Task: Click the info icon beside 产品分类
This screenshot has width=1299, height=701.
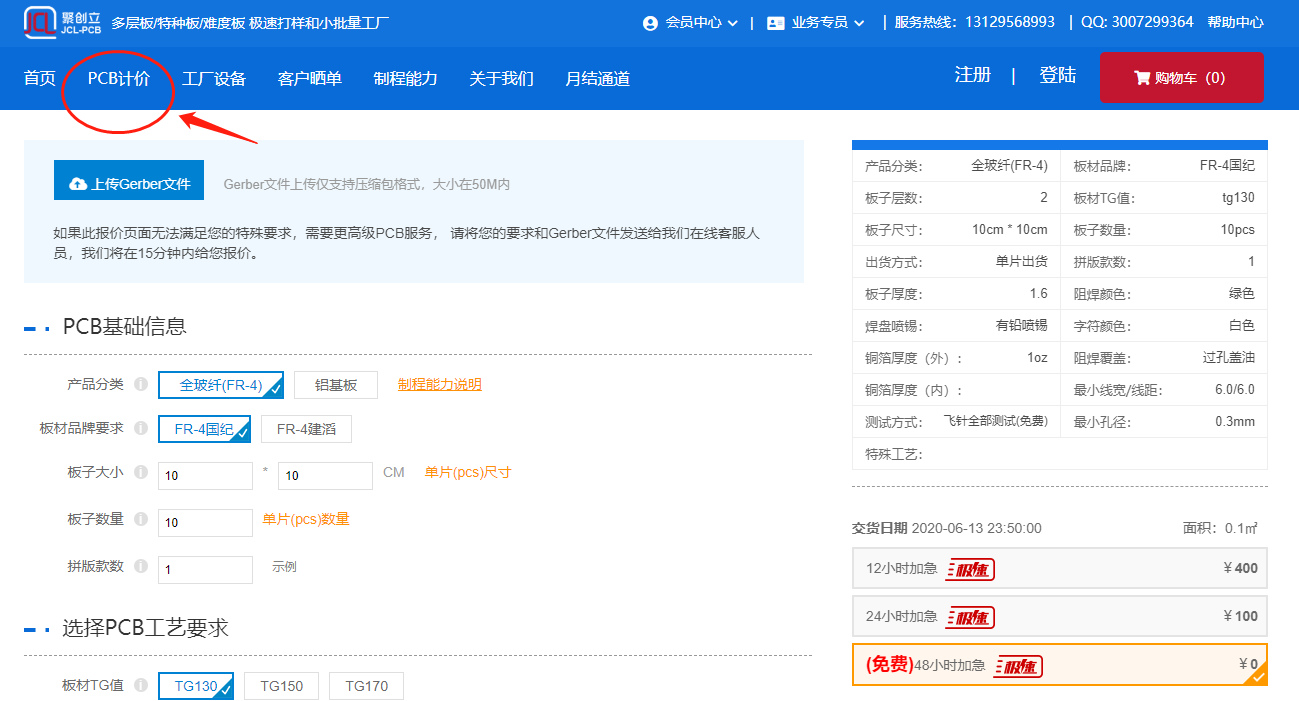Action: point(141,384)
